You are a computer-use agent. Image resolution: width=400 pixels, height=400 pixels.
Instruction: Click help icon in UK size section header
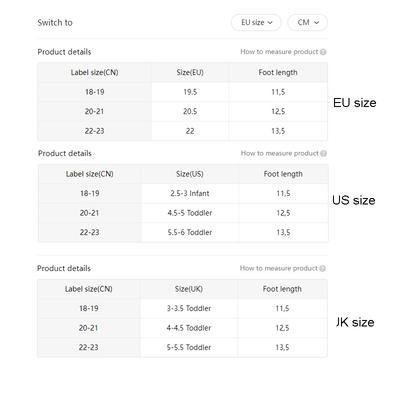tap(322, 268)
